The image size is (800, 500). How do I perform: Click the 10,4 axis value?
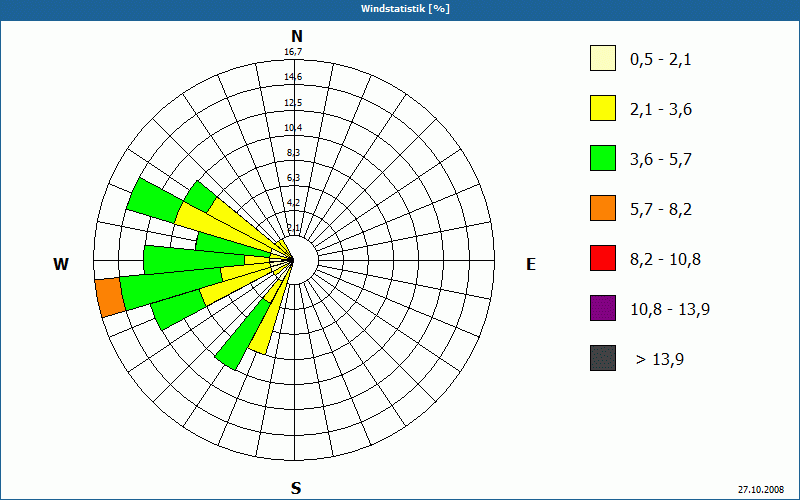tap(293, 128)
